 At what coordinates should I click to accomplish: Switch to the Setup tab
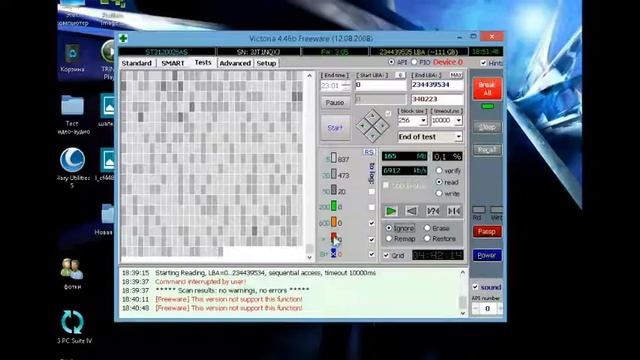tap(266, 63)
